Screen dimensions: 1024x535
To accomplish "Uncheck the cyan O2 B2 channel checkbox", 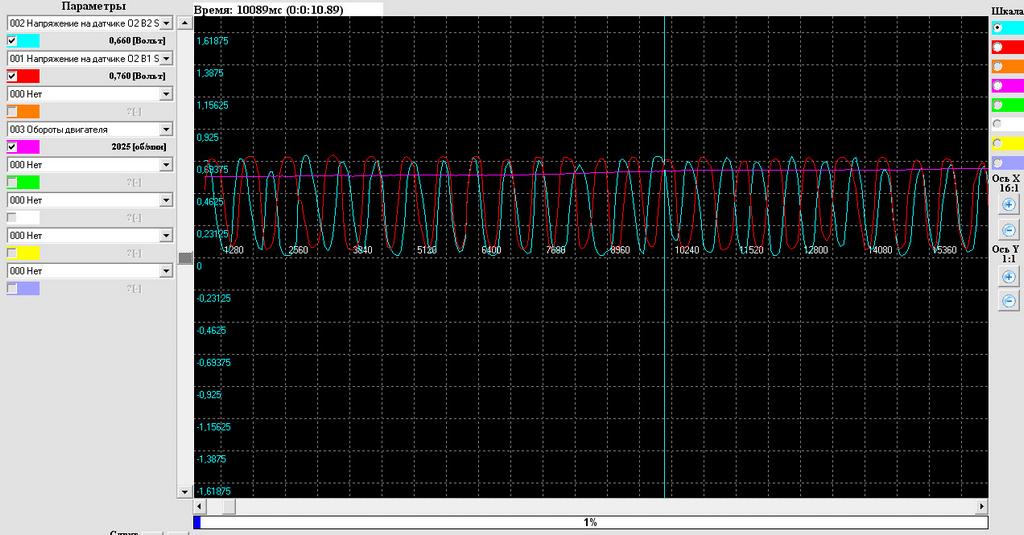I will point(12,40).
